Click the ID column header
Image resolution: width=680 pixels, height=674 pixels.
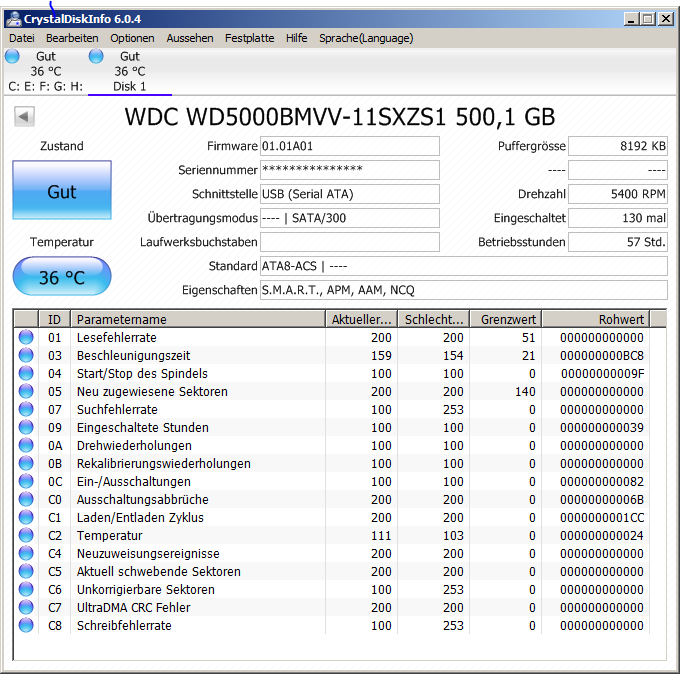coord(55,319)
